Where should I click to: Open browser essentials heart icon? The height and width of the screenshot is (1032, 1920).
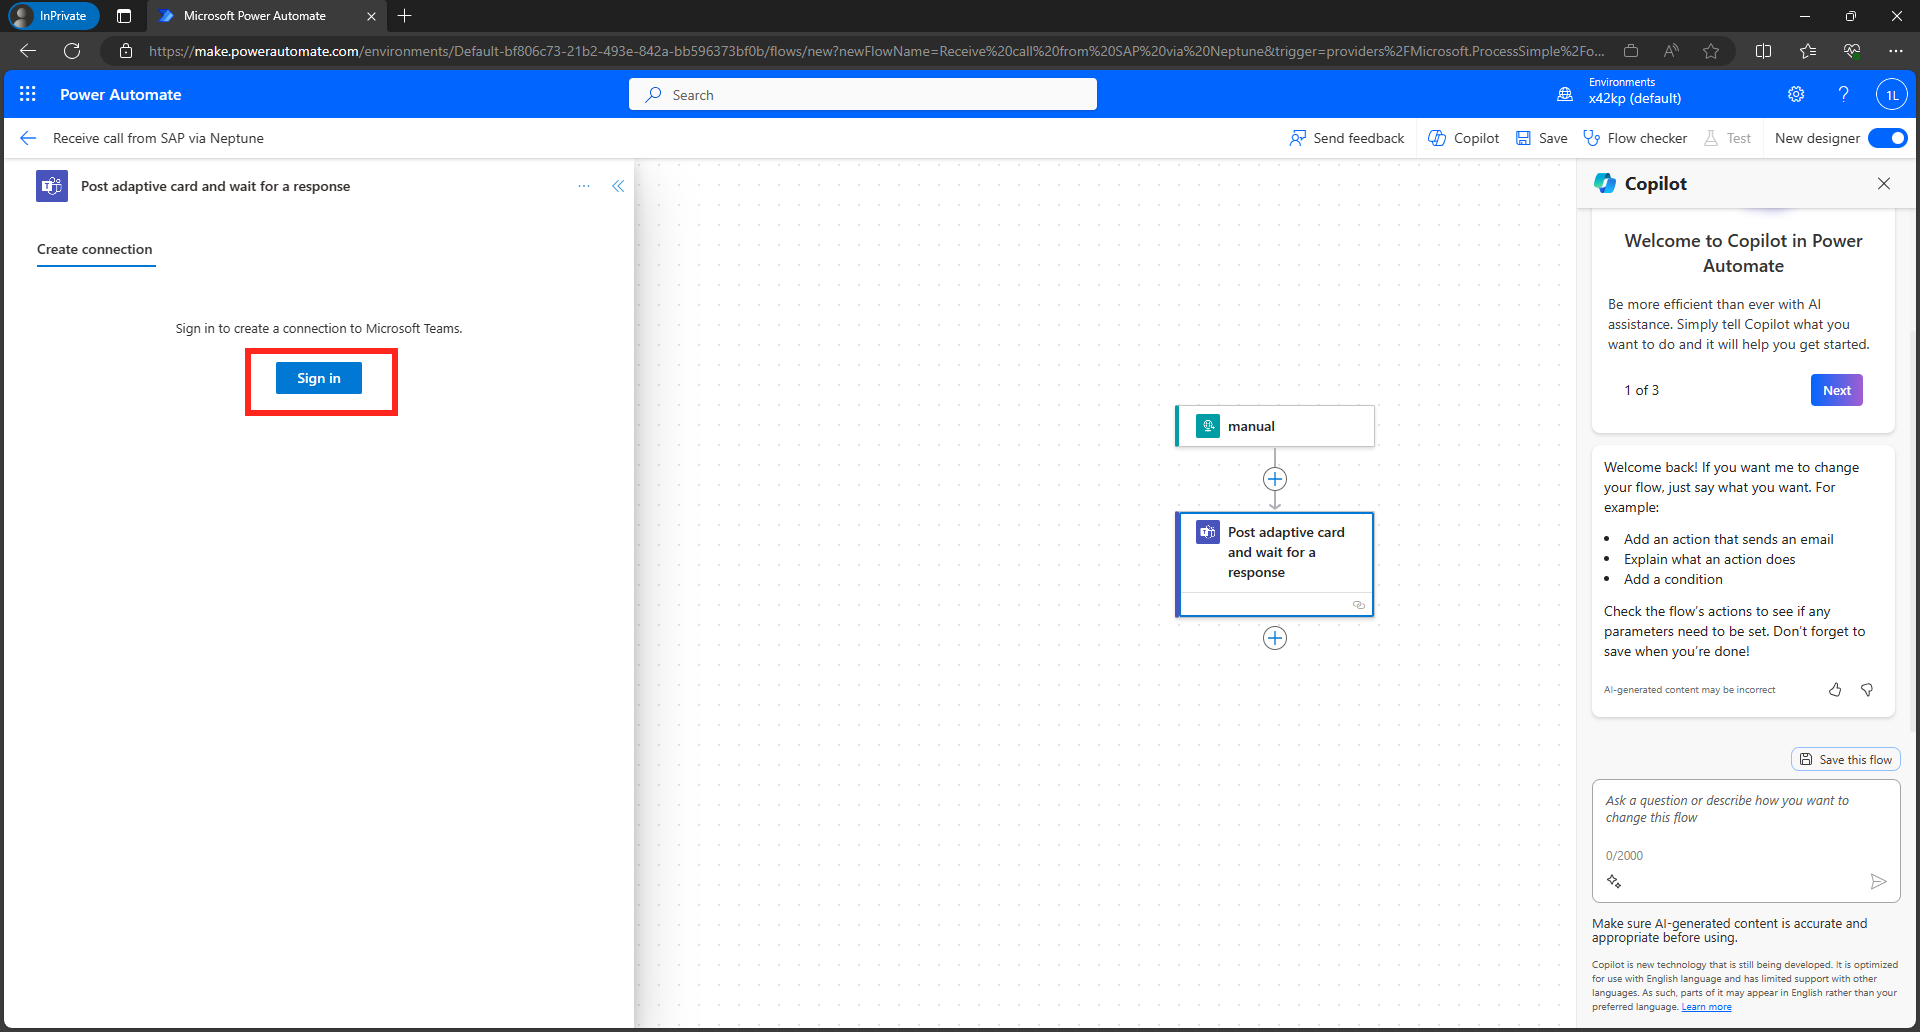(x=1852, y=51)
